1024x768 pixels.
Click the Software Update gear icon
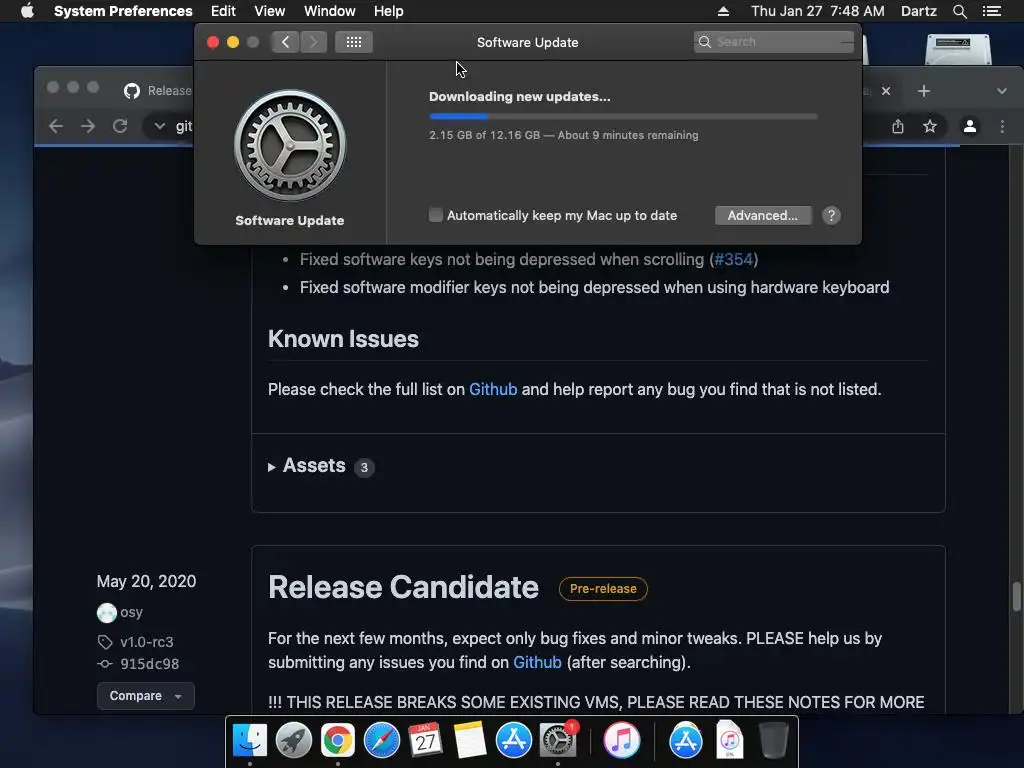[290, 145]
